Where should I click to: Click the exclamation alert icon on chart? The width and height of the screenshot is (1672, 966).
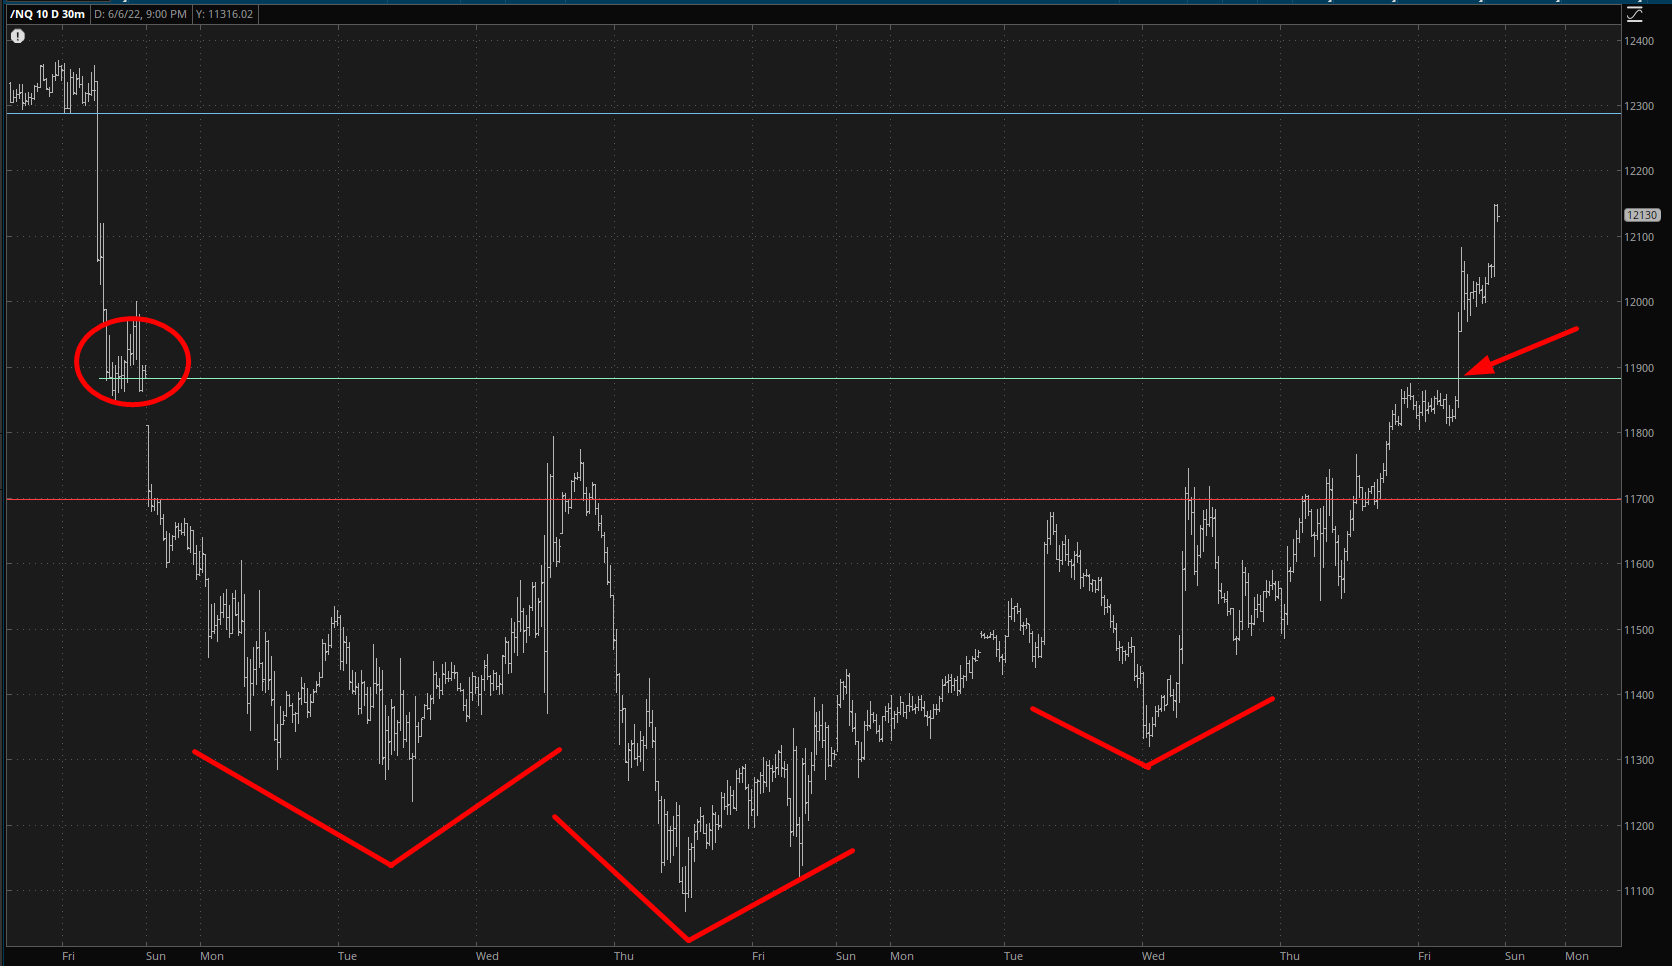pyautogui.click(x=18, y=36)
